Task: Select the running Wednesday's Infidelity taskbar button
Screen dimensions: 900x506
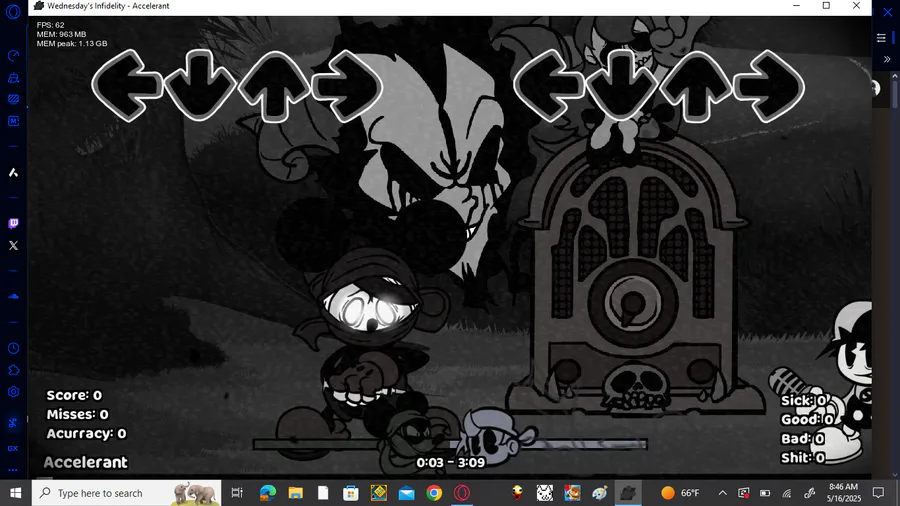Action: click(x=628, y=493)
